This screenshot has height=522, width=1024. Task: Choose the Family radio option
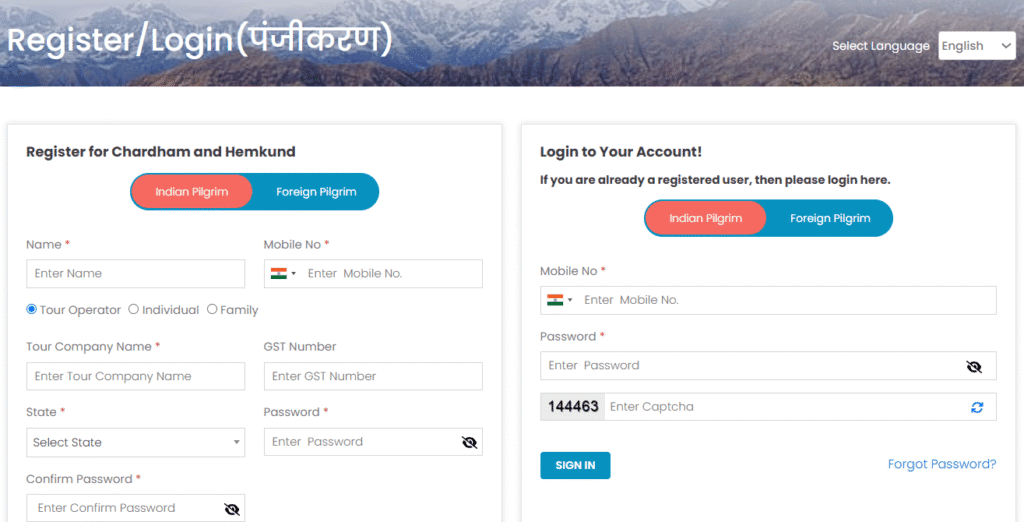[x=212, y=309]
